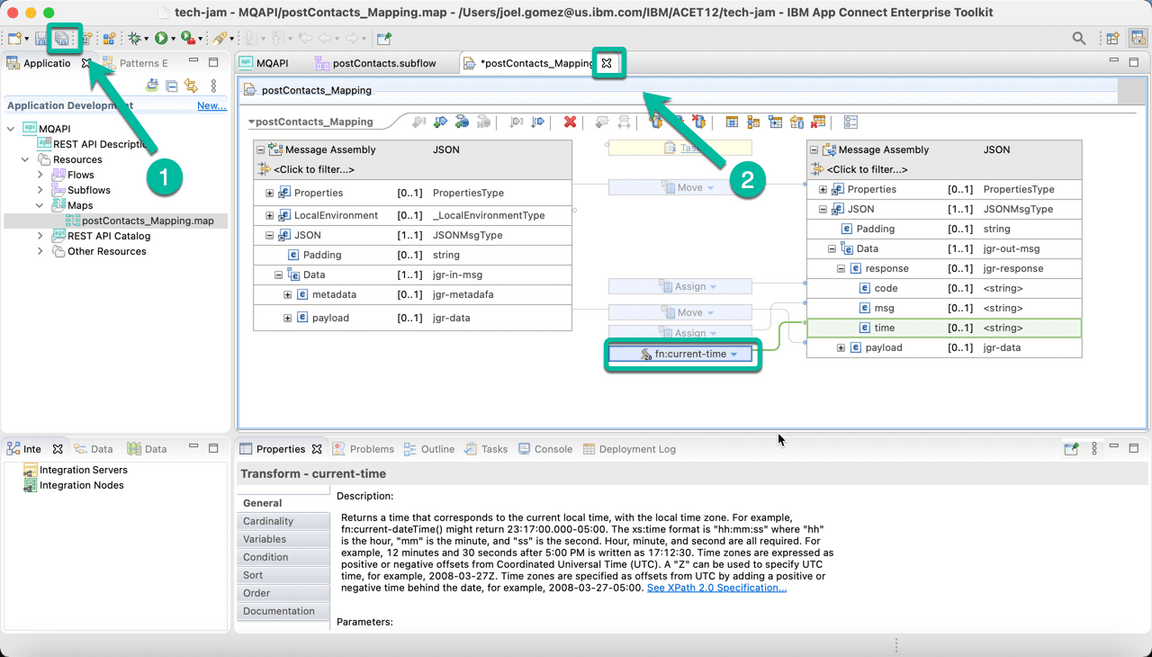Expand the metadata element in the input assembly
The width and height of the screenshot is (1152, 657).
288,294
